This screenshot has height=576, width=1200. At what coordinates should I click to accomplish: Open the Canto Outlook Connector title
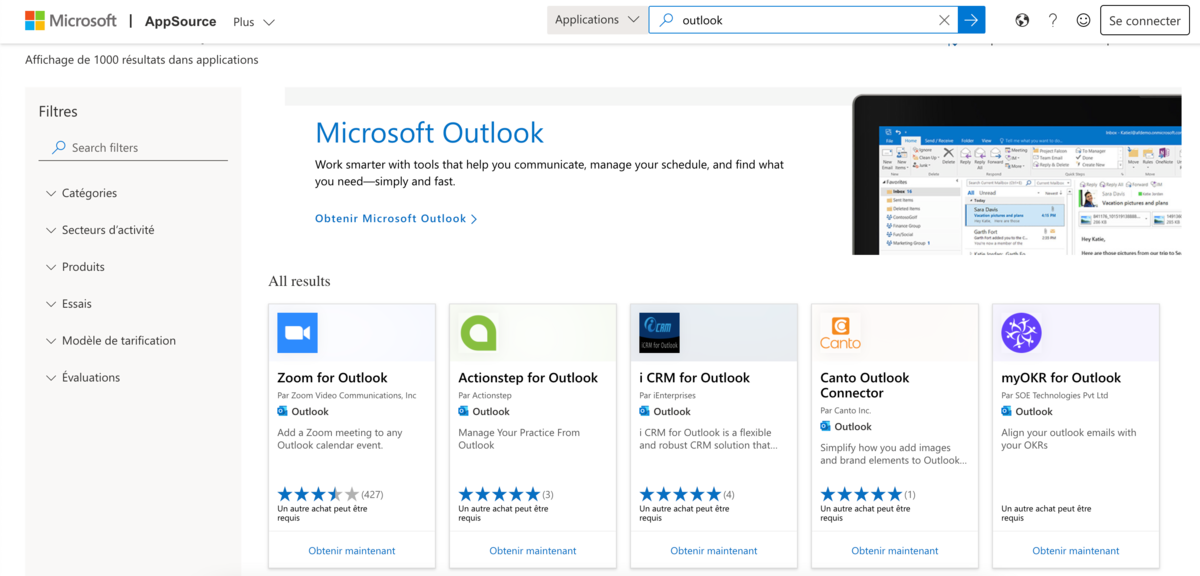pyautogui.click(x=865, y=385)
